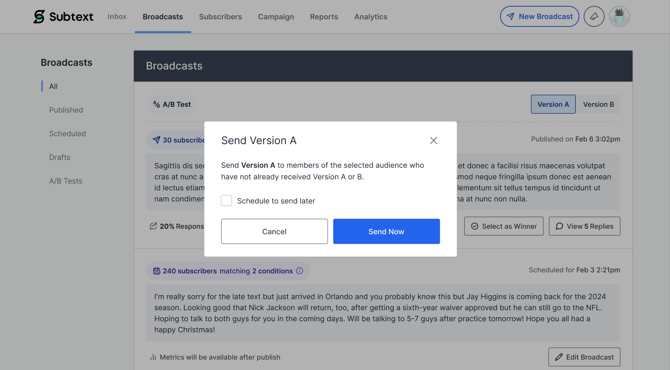Open Drafts in the sidebar

pyautogui.click(x=59, y=157)
